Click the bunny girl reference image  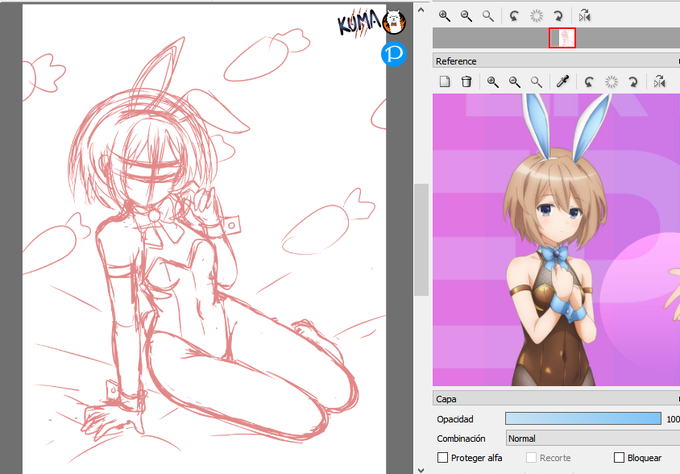pos(556,239)
